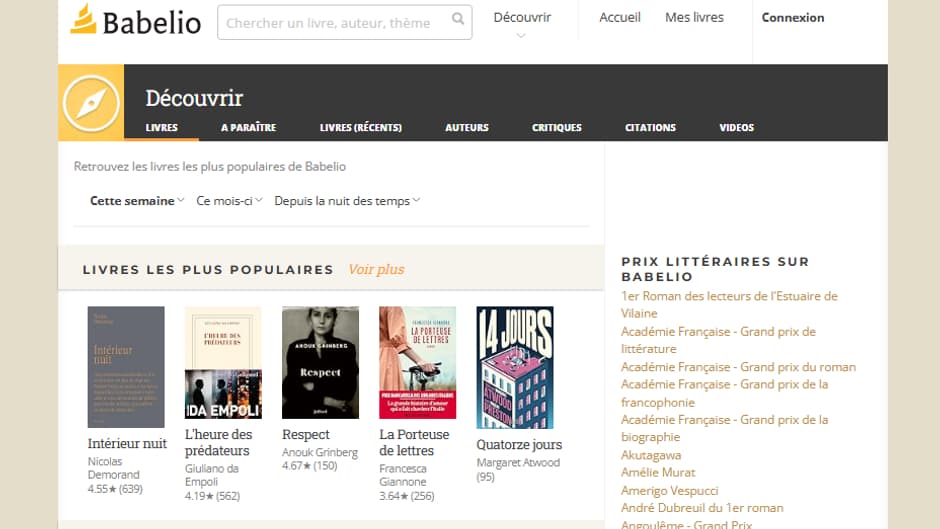The width and height of the screenshot is (940, 529).
Task: Open Mes livres in top navigation
Action: pos(694,18)
